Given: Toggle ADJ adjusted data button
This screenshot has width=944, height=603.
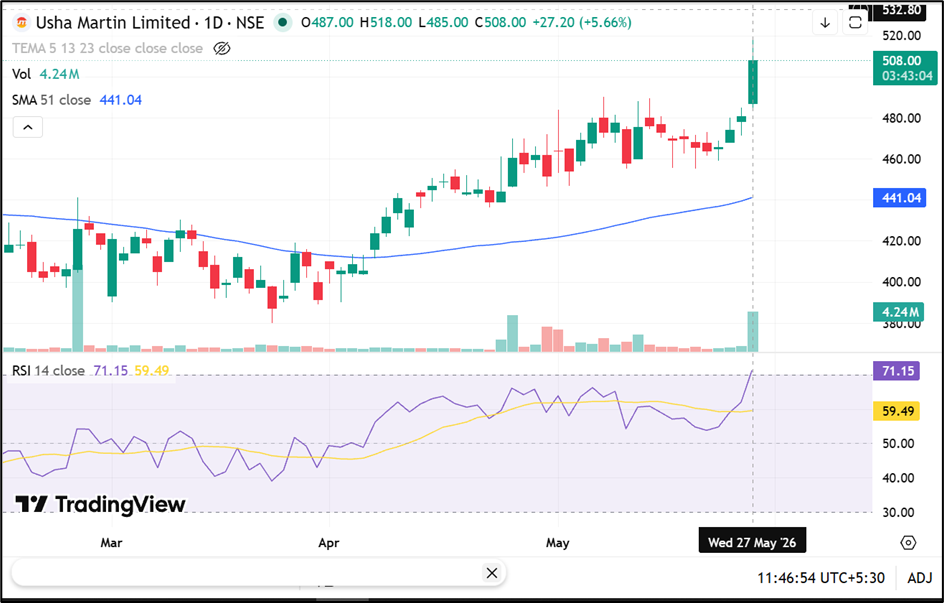Looking at the screenshot, I should 920,578.
